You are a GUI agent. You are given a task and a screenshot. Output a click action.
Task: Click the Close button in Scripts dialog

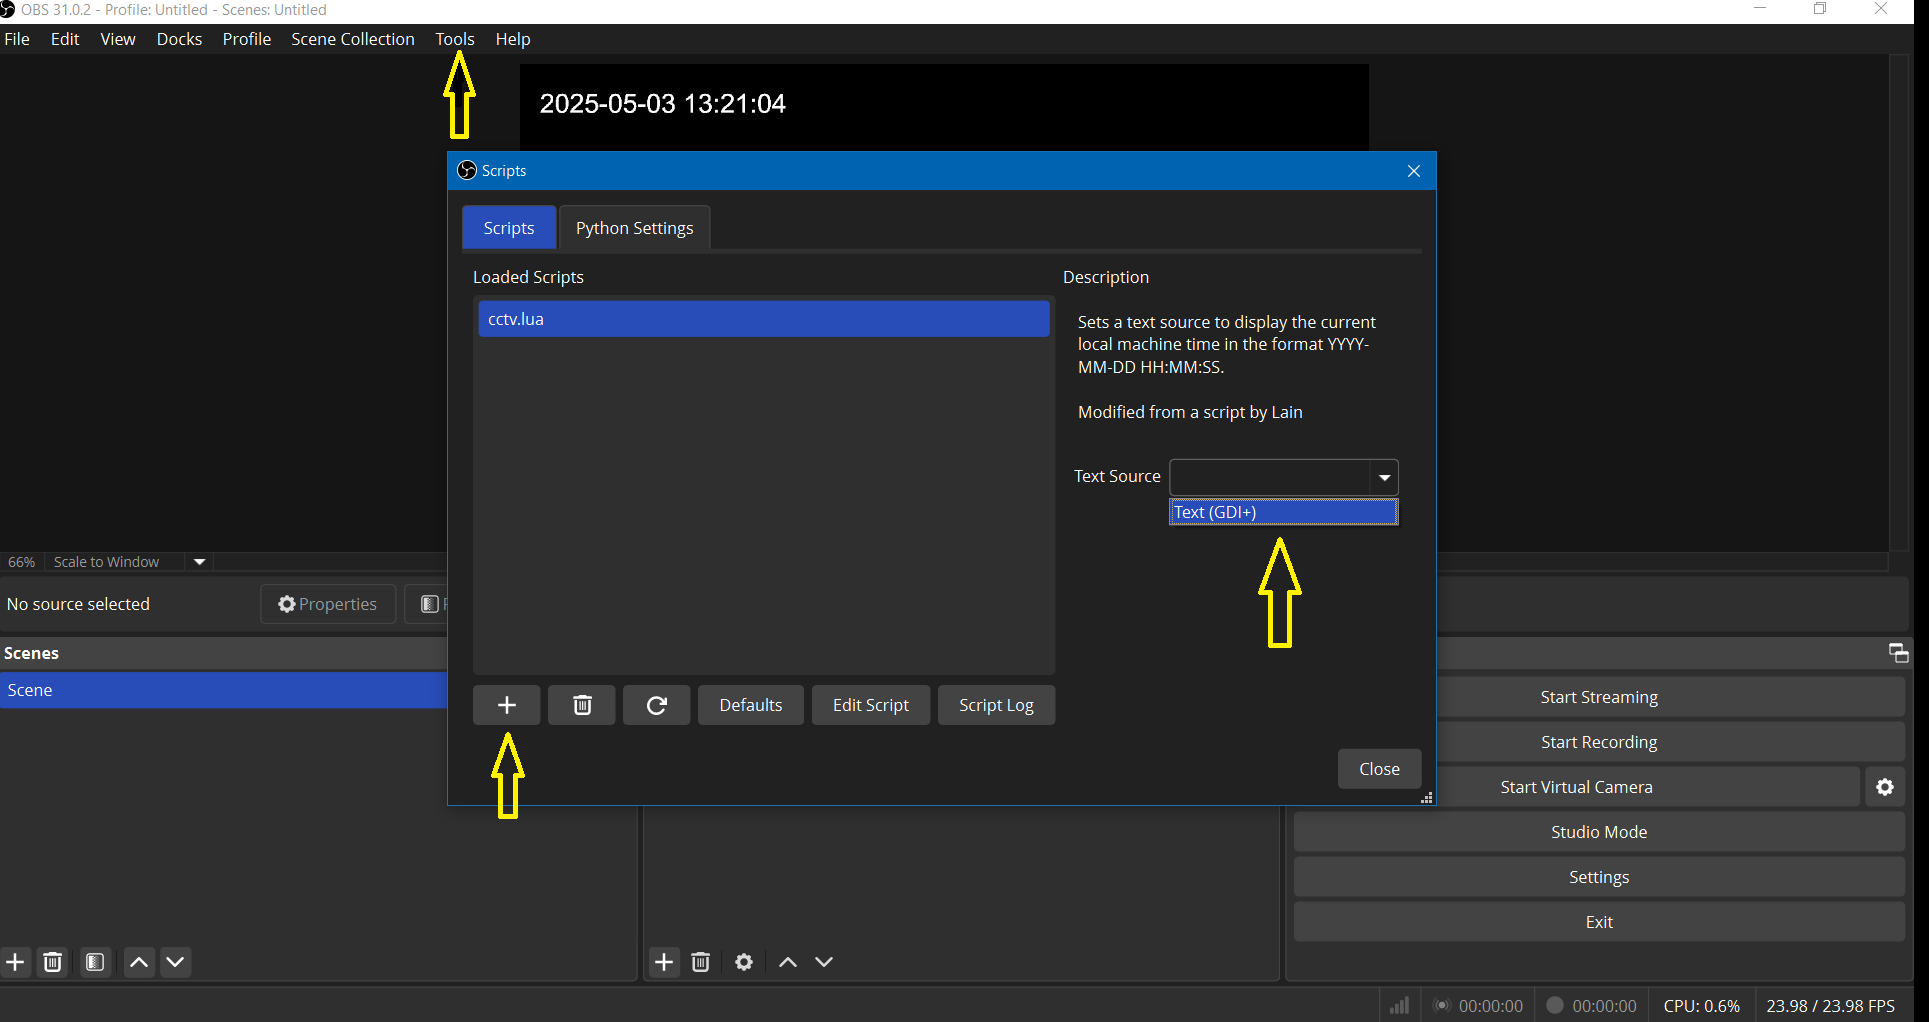[x=1379, y=769]
